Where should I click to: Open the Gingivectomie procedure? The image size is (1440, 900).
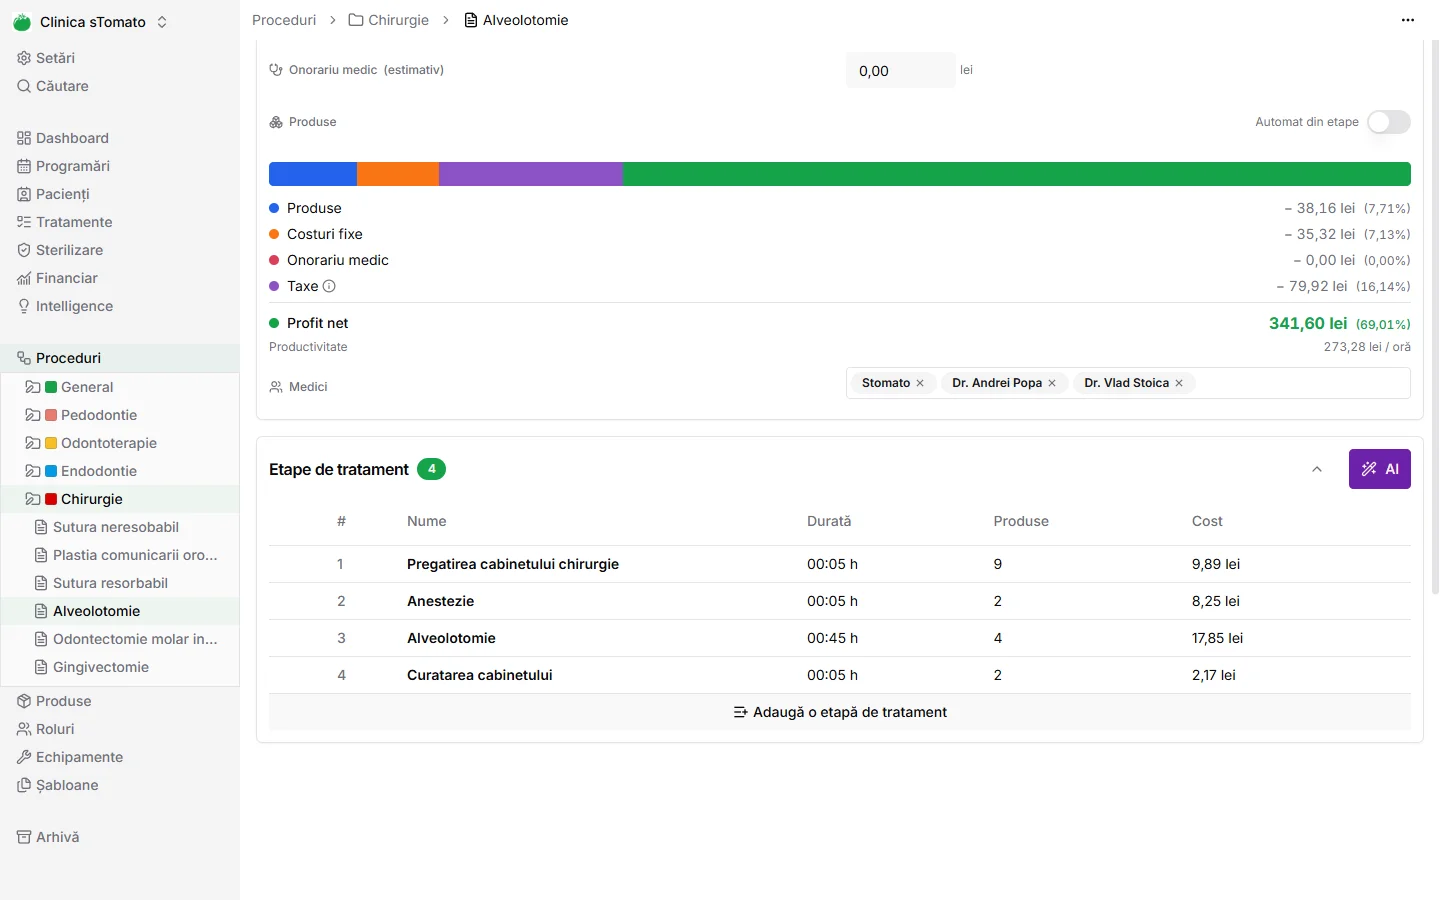pyautogui.click(x=101, y=667)
